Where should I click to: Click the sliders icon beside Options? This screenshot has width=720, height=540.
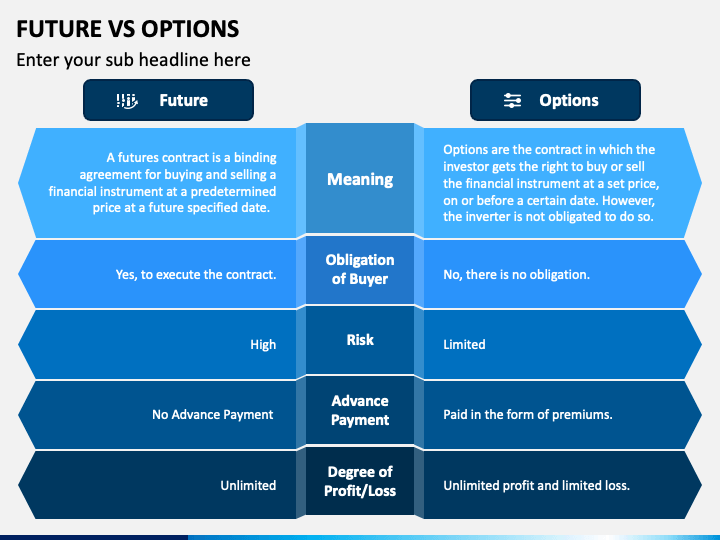coord(512,100)
